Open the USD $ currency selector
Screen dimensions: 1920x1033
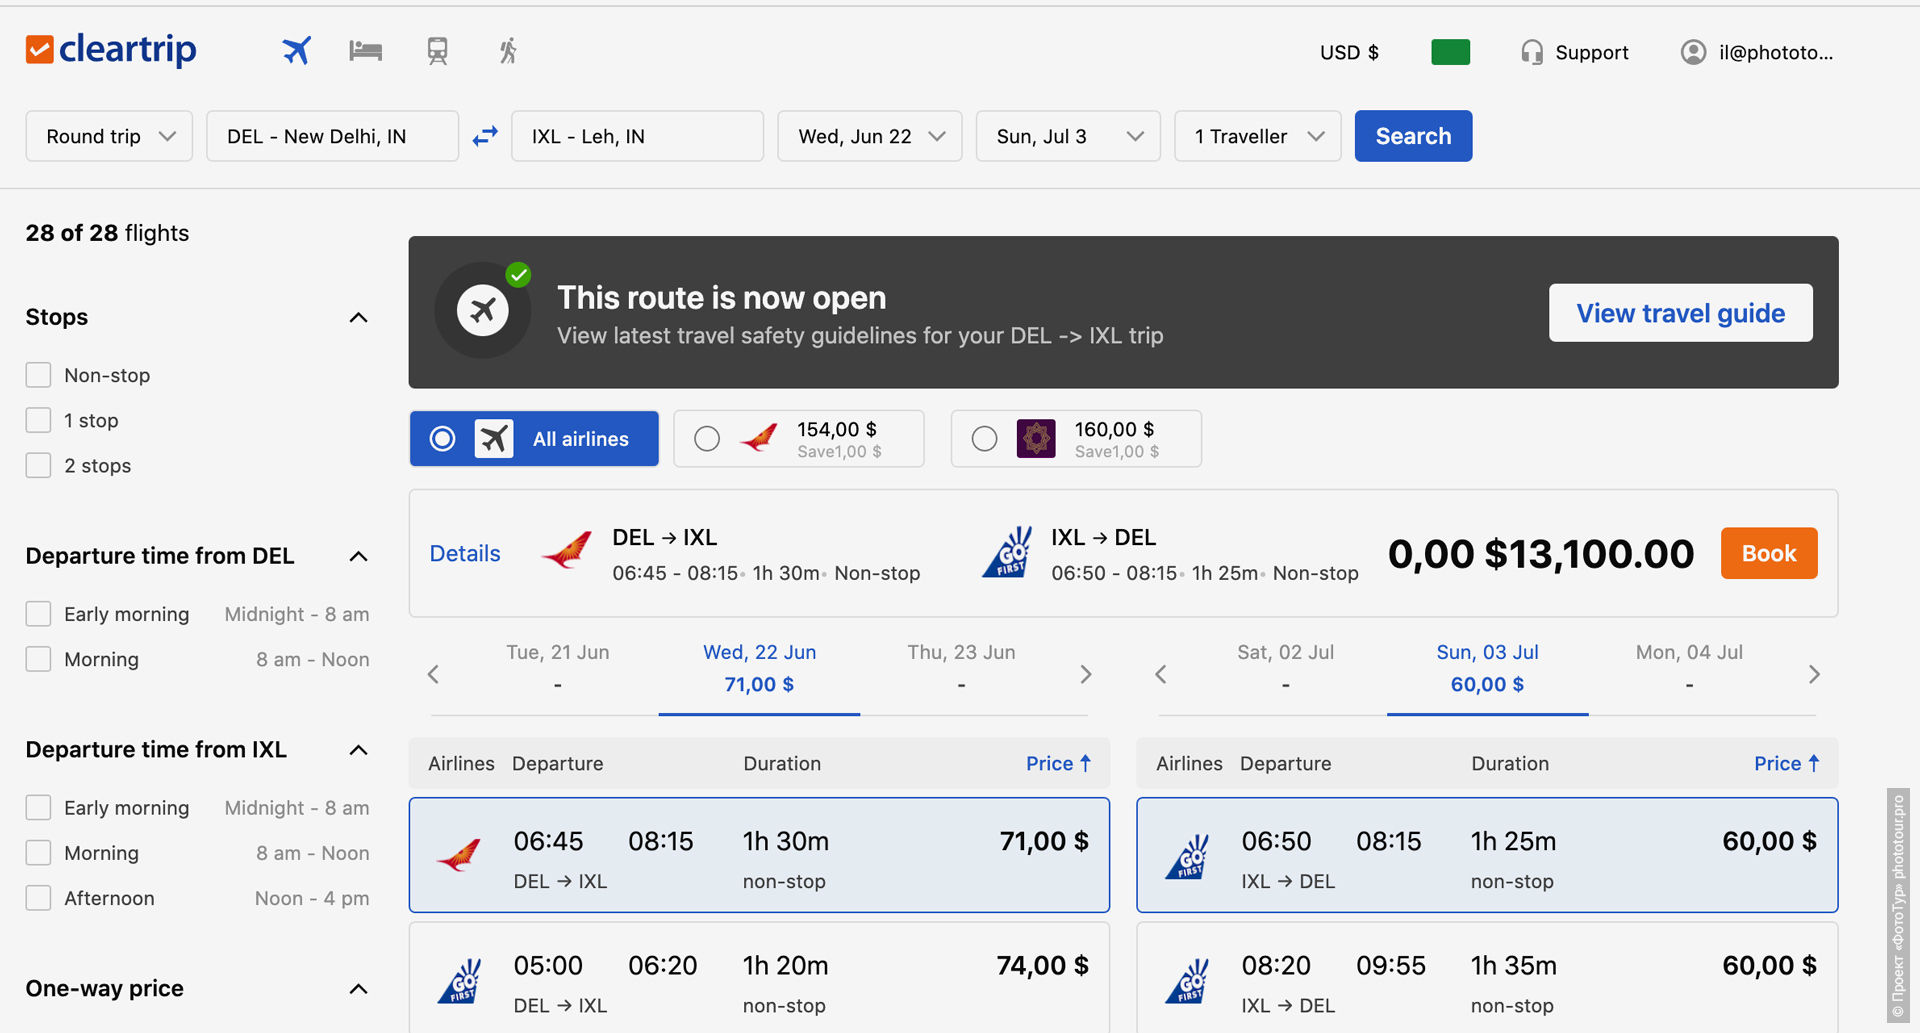tap(1349, 52)
